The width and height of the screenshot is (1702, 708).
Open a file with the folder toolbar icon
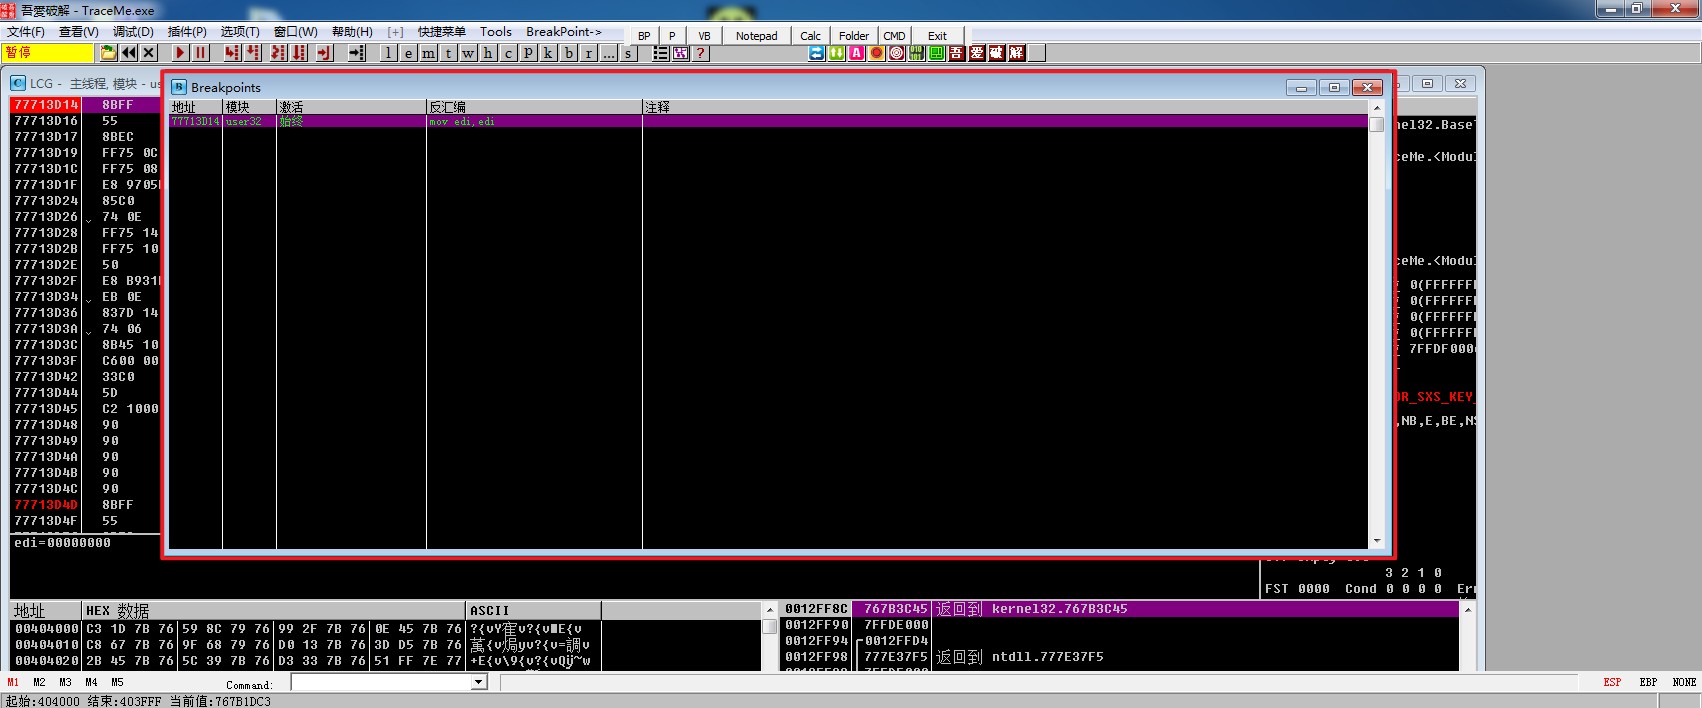pyautogui.click(x=108, y=53)
